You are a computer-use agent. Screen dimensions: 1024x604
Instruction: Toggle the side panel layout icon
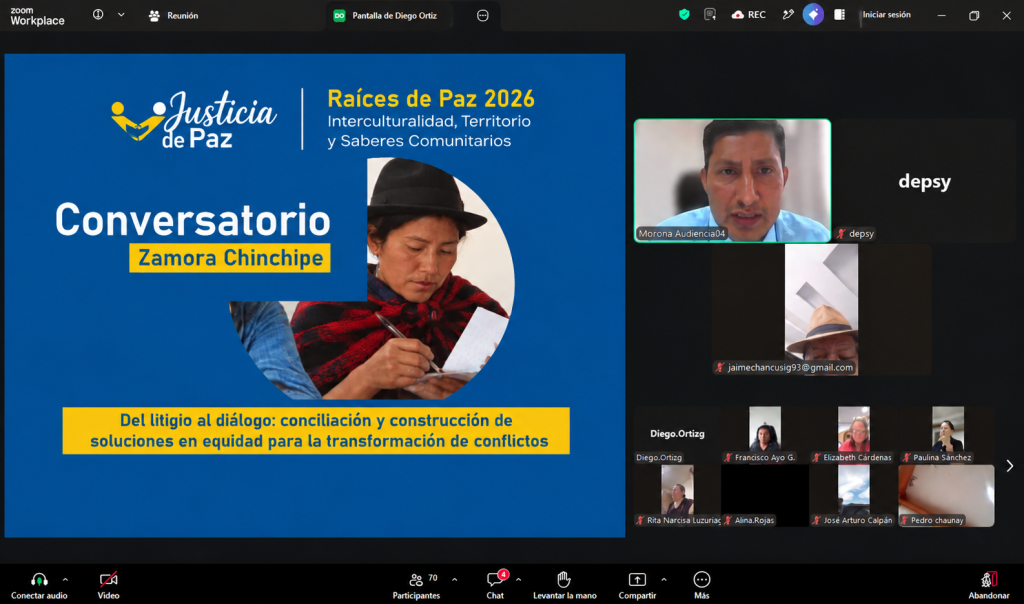[839, 14]
